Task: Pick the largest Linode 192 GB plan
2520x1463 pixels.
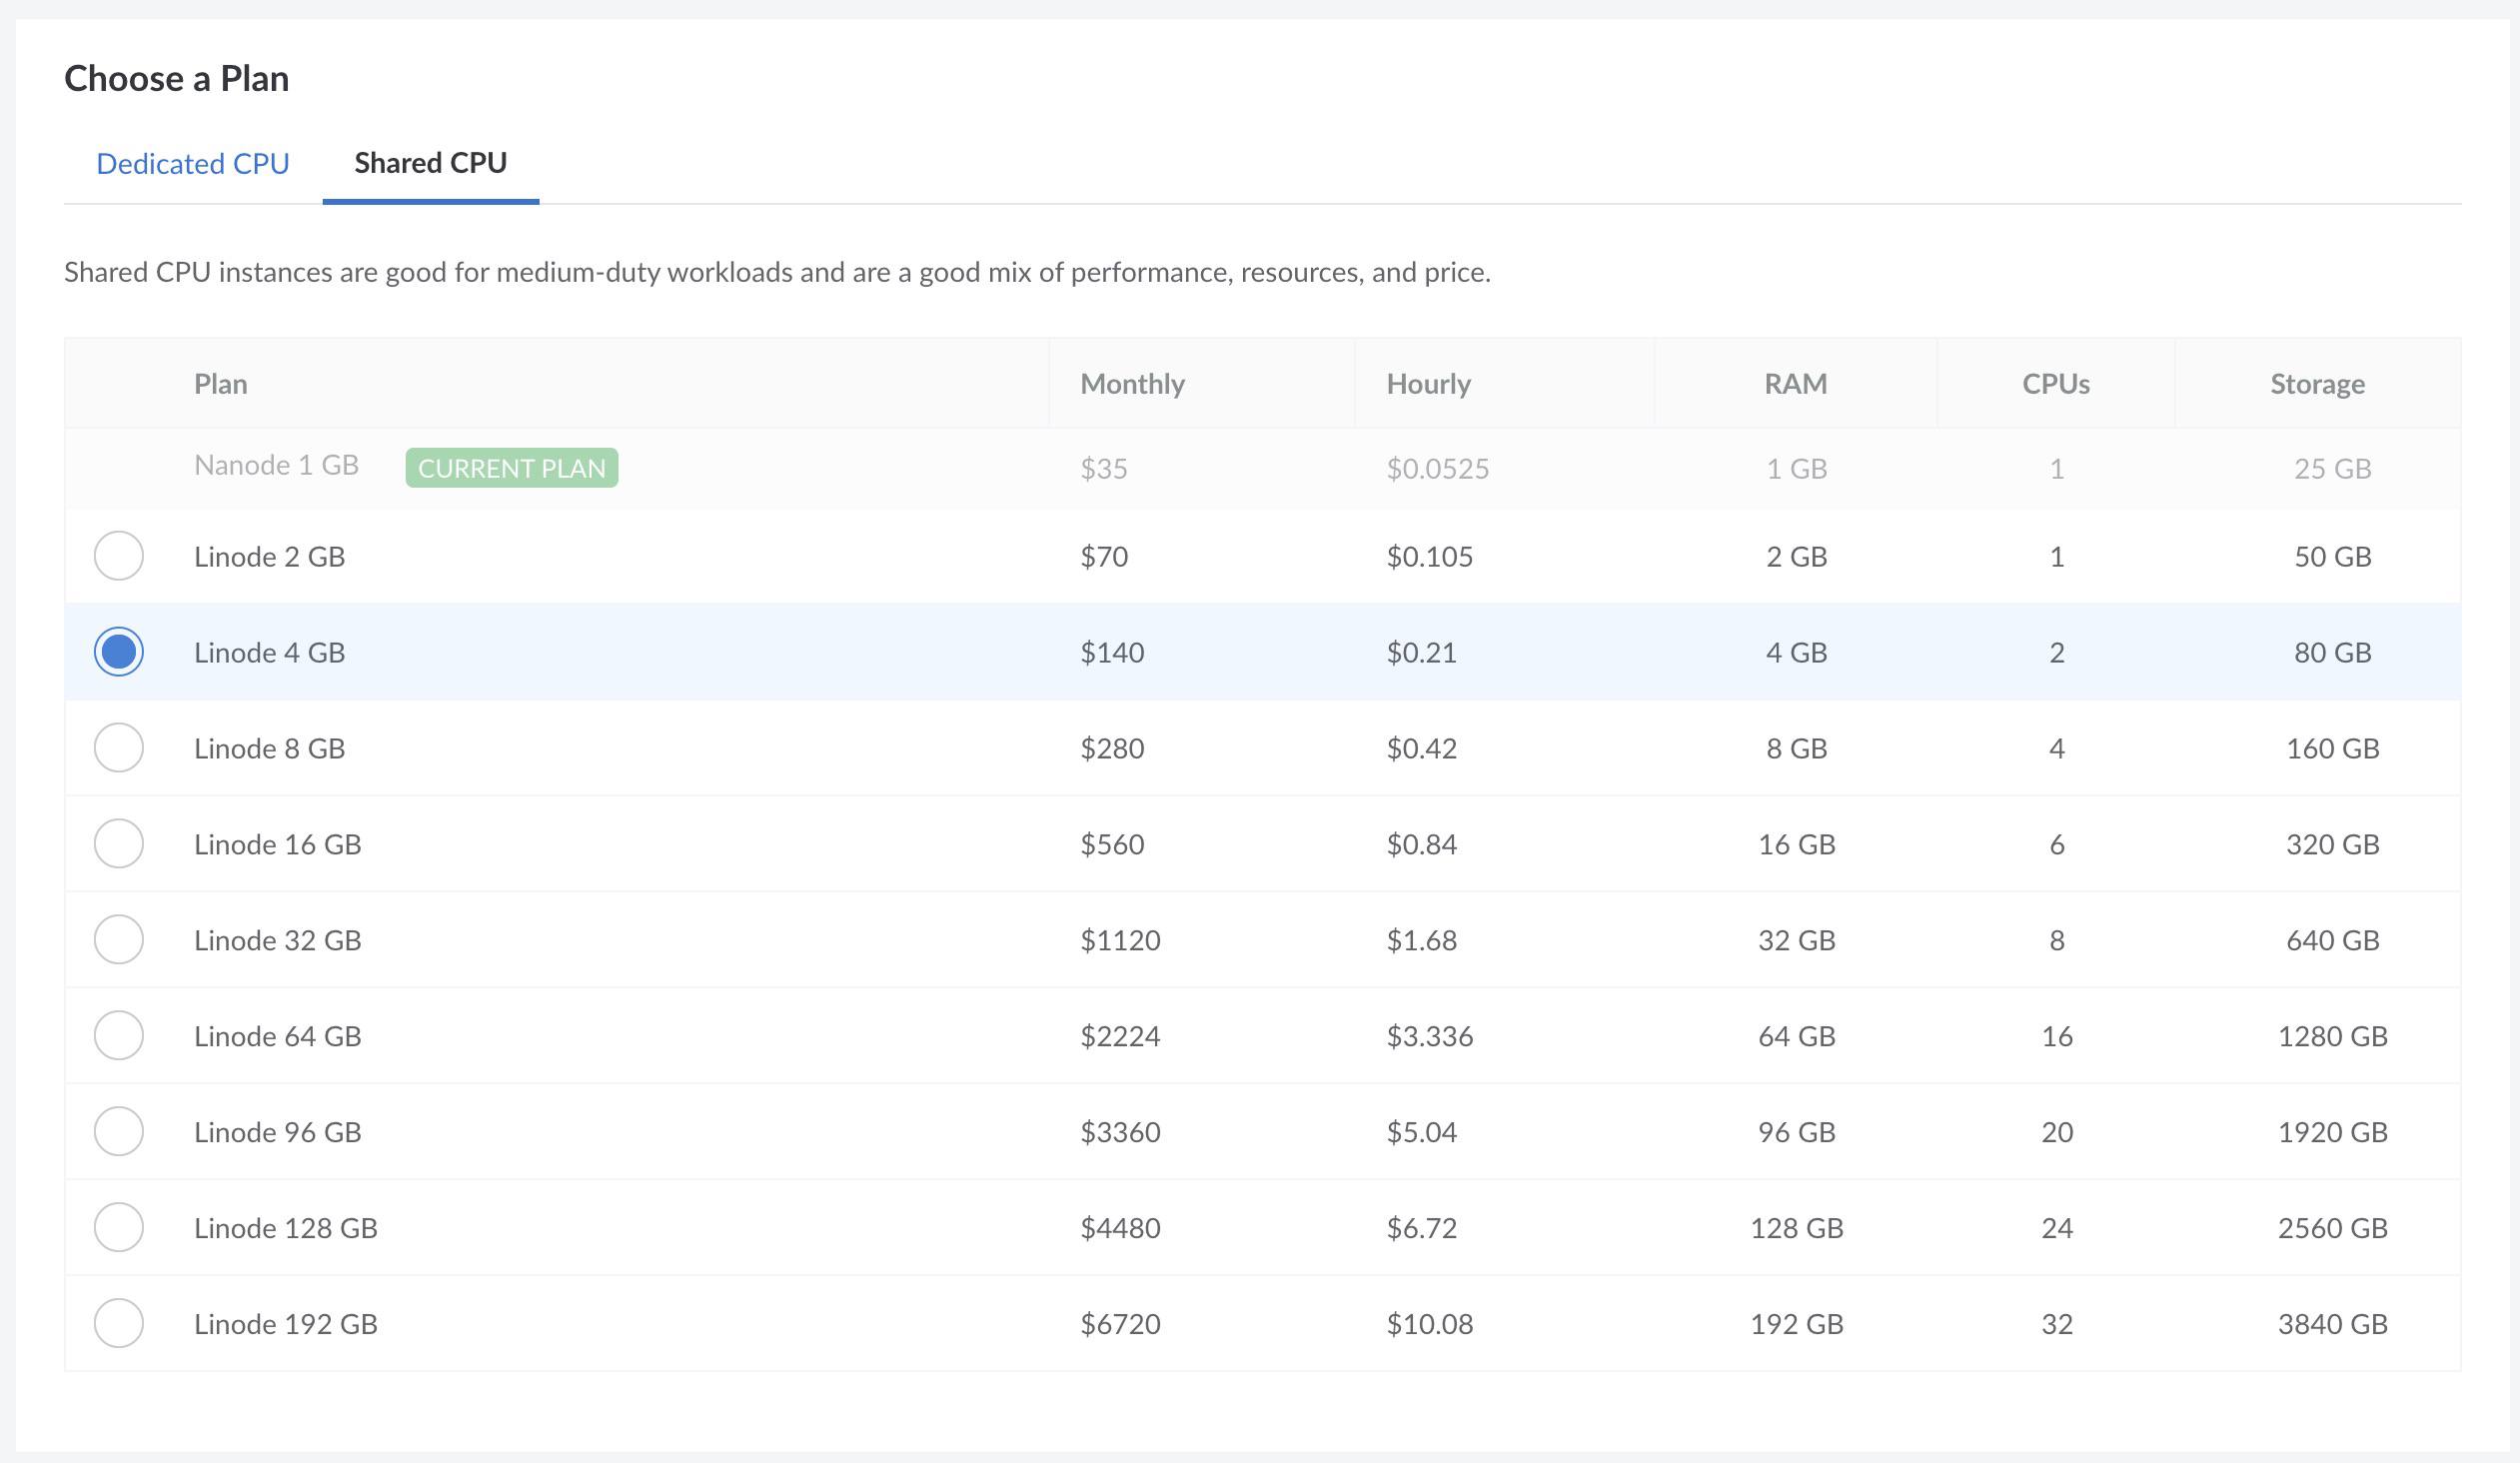Action: tap(118, 1323)
